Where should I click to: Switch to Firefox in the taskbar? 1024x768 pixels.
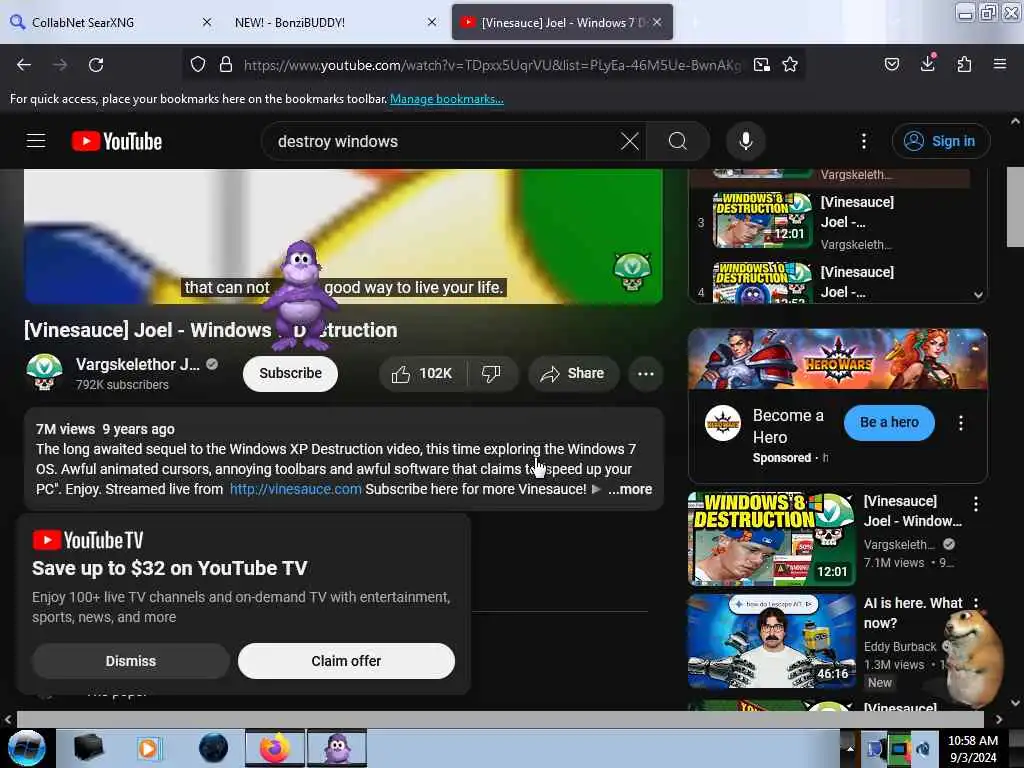pyautogui.click(x=275, y=748)
